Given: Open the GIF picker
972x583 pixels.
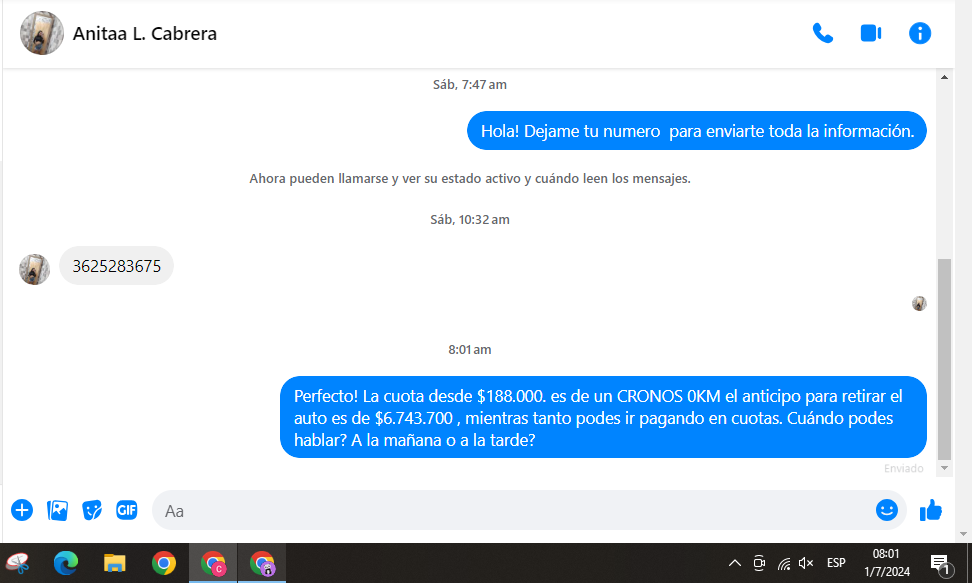Looking at the screenshot, I should pos(126,510).
